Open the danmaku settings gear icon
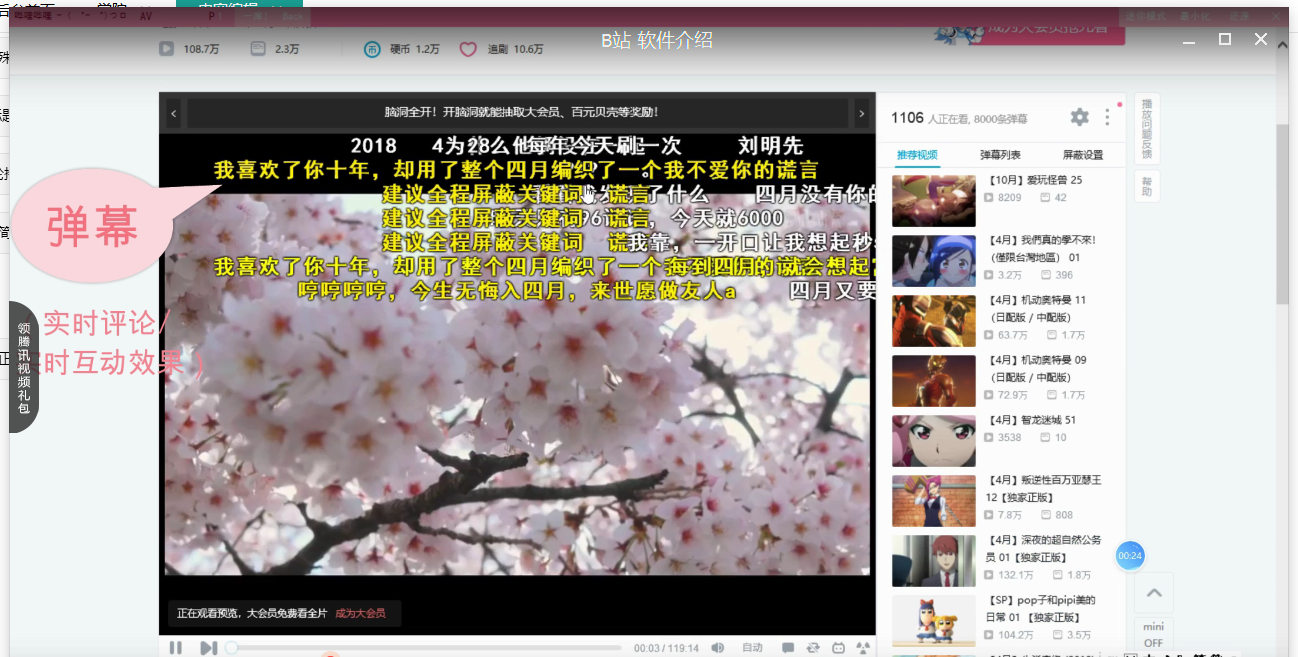Screen dimensions: 1298x657 [x=1079, y=117]
